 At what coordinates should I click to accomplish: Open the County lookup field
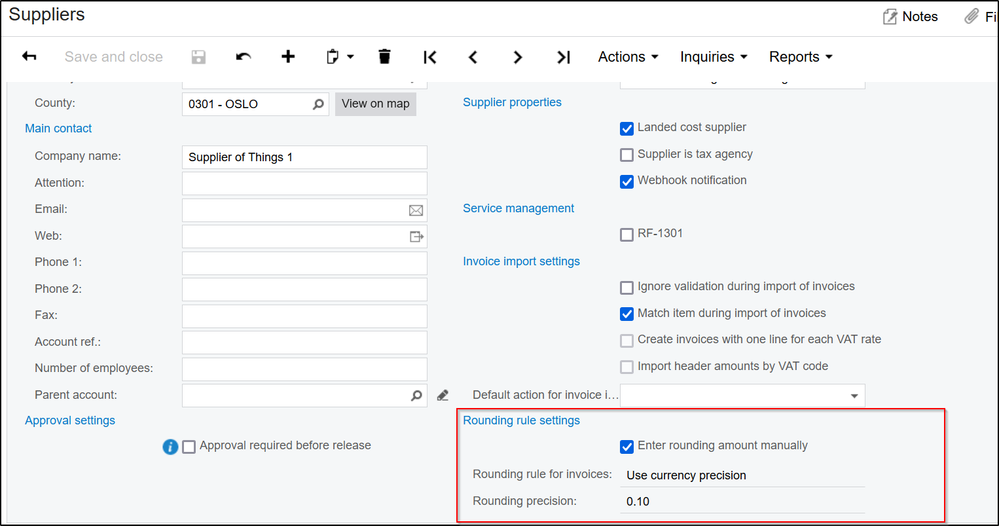coord(318,104)
